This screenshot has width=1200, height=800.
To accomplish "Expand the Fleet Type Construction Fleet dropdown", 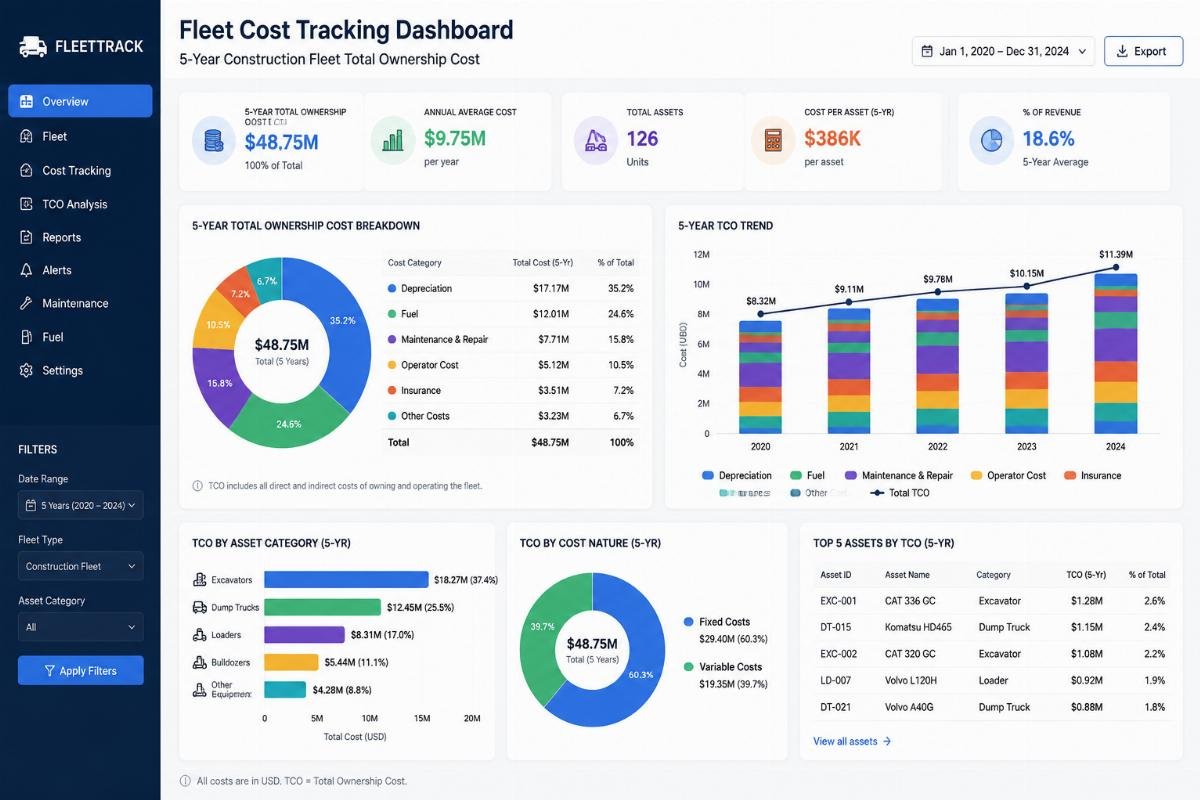I will point(81,566).
